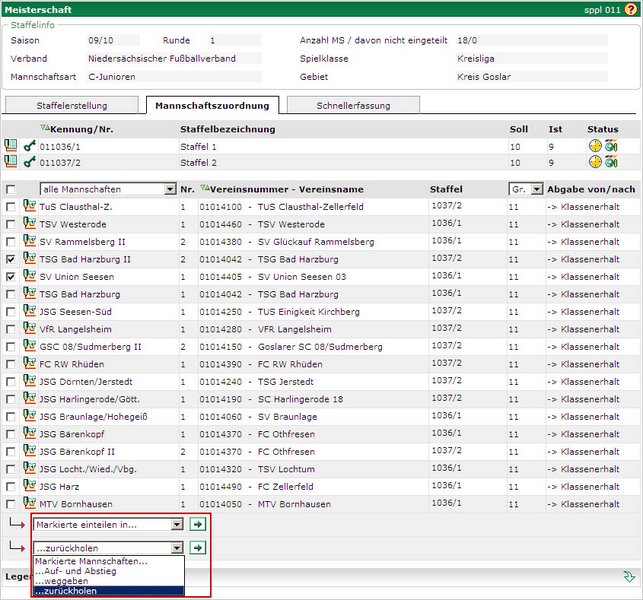Click the key icon for Staffel 2
The width and height of the screenshot is (643, 600).
pos(29,162)
